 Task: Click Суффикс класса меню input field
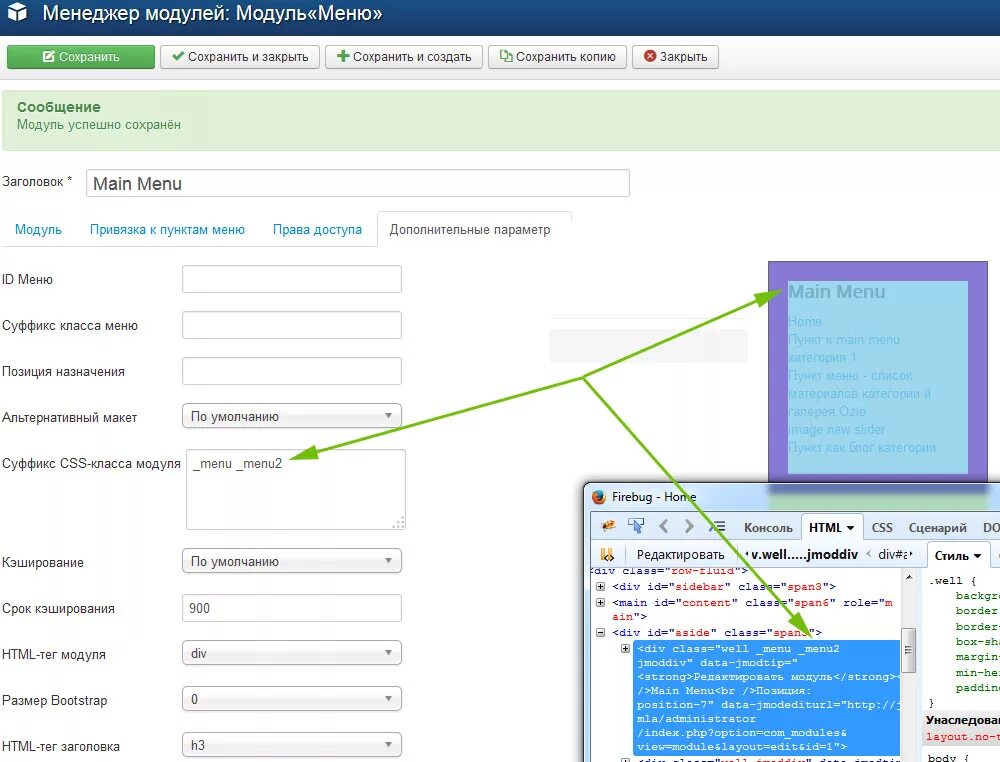tap(292, 325)
